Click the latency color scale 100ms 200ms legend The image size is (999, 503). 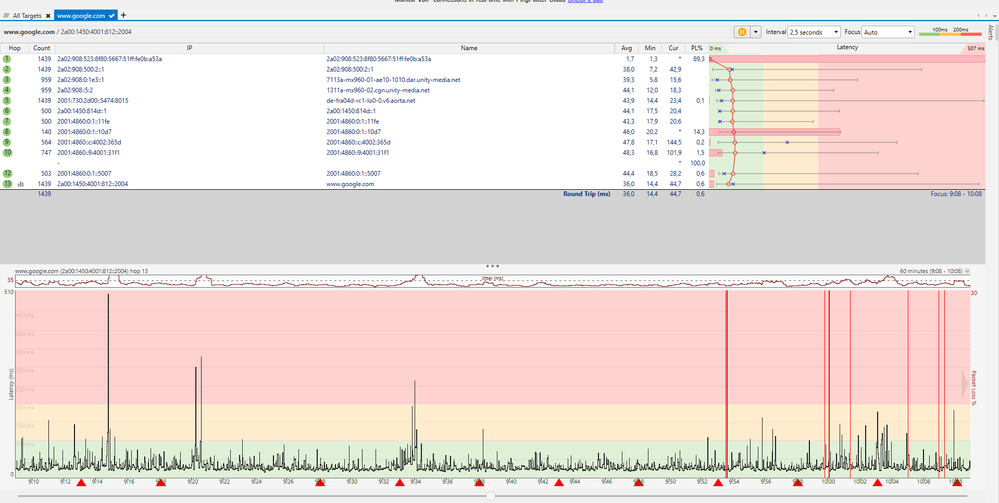click(949, 32)
